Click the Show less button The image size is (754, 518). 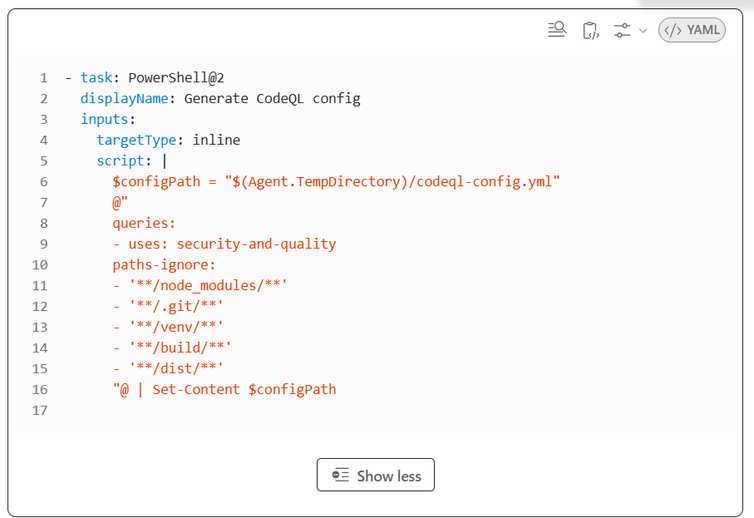376,475
